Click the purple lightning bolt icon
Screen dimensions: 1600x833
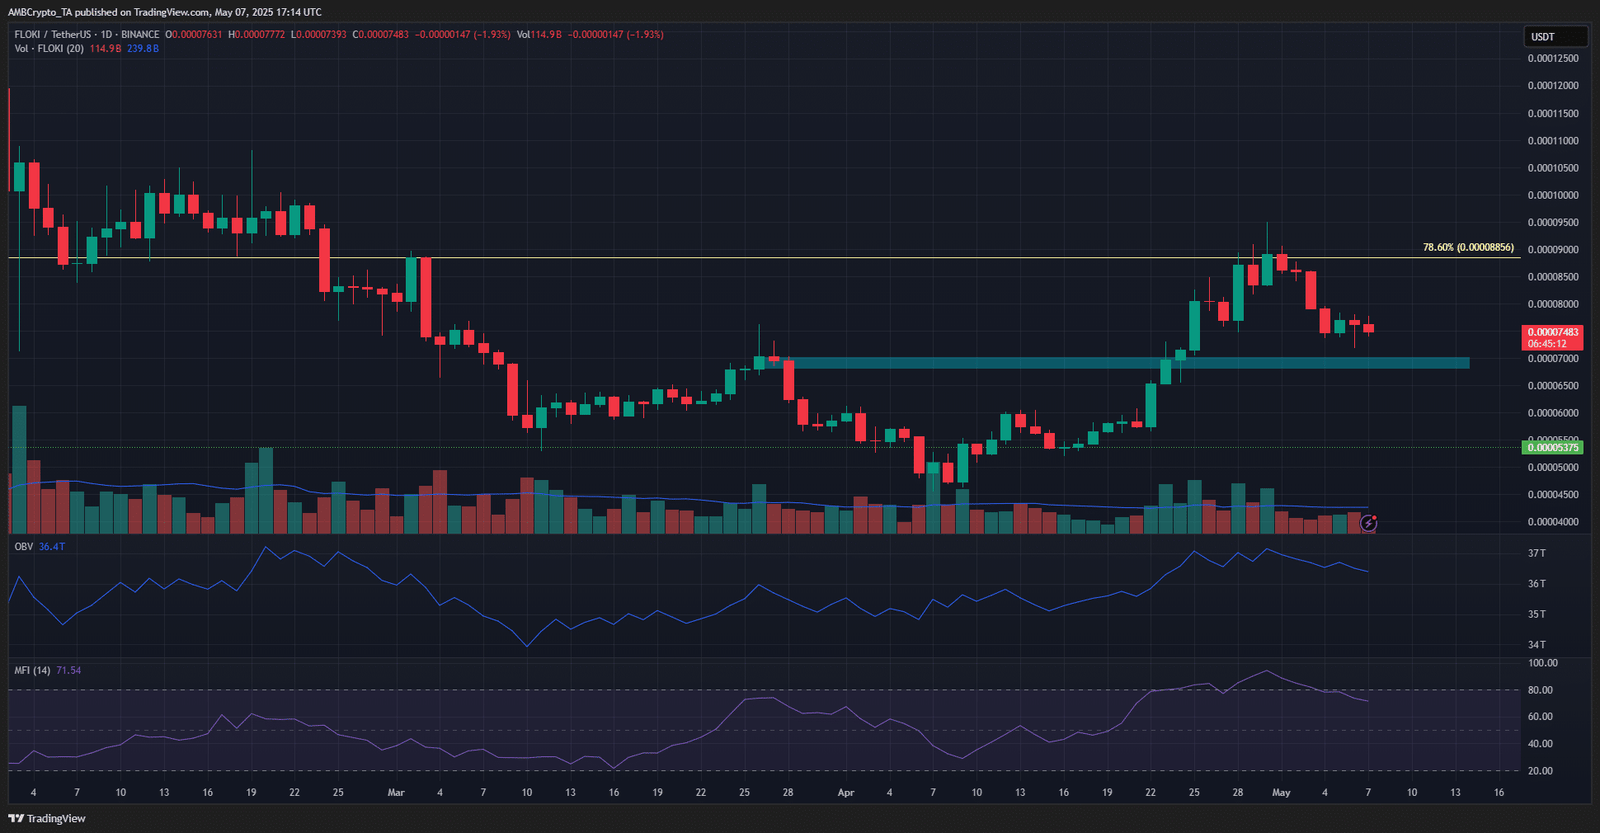pos(1368,523)
